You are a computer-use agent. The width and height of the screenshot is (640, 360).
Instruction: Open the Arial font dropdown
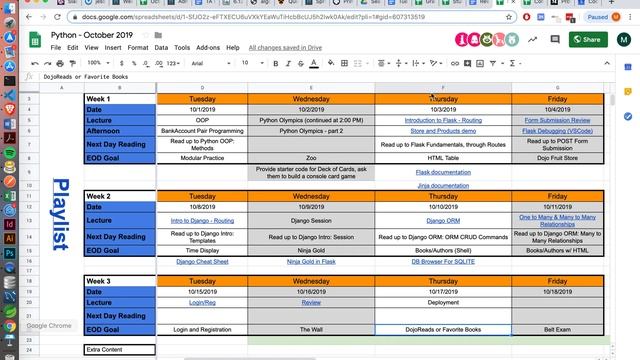coord(211,63)
